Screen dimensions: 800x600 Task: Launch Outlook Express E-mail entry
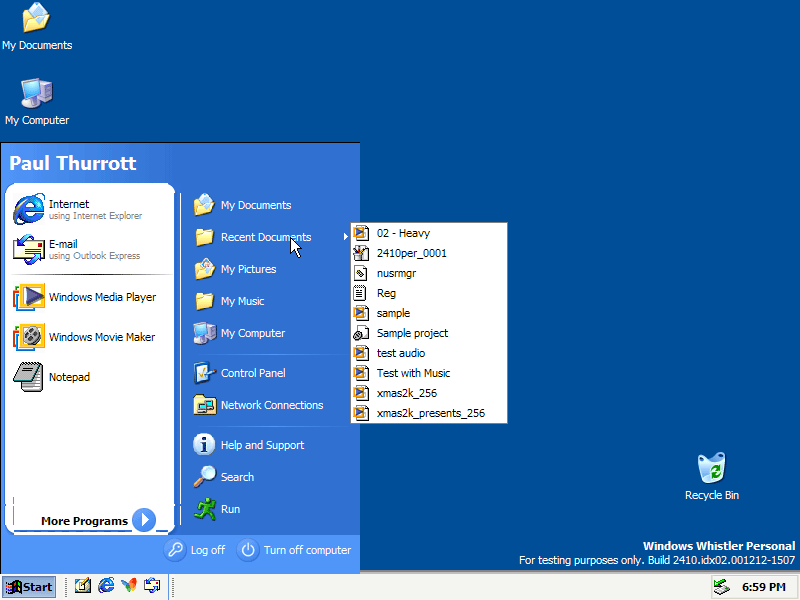click(x=80, y=249)
